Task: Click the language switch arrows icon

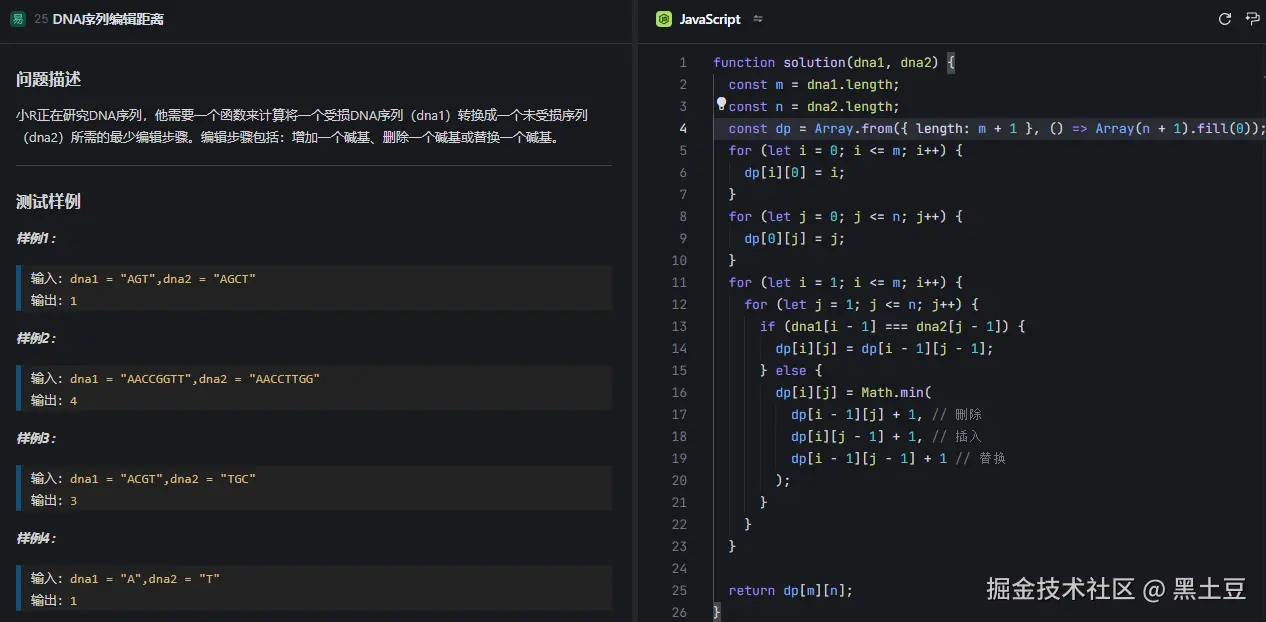Action: click(758, 19)
